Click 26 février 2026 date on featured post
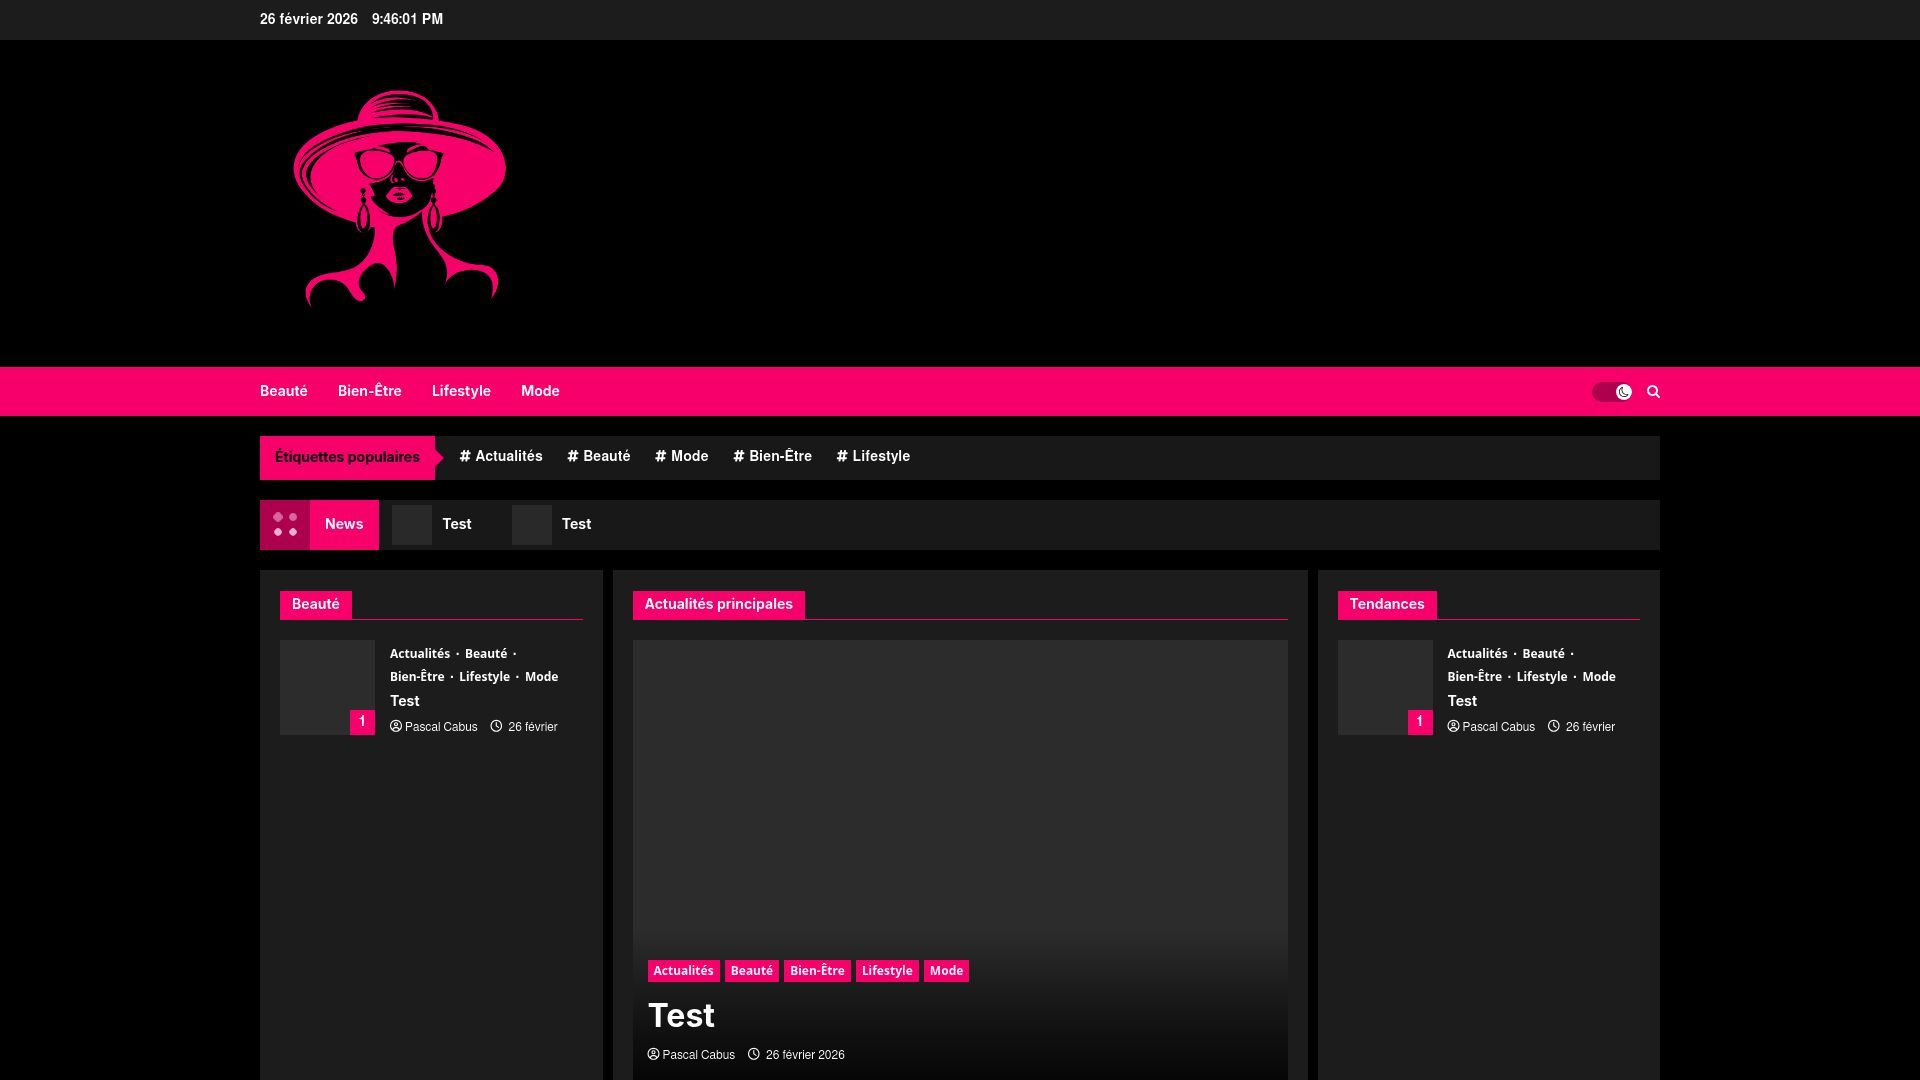The height and width of the screenshot is (1080, 1920). click(805, 1055)
